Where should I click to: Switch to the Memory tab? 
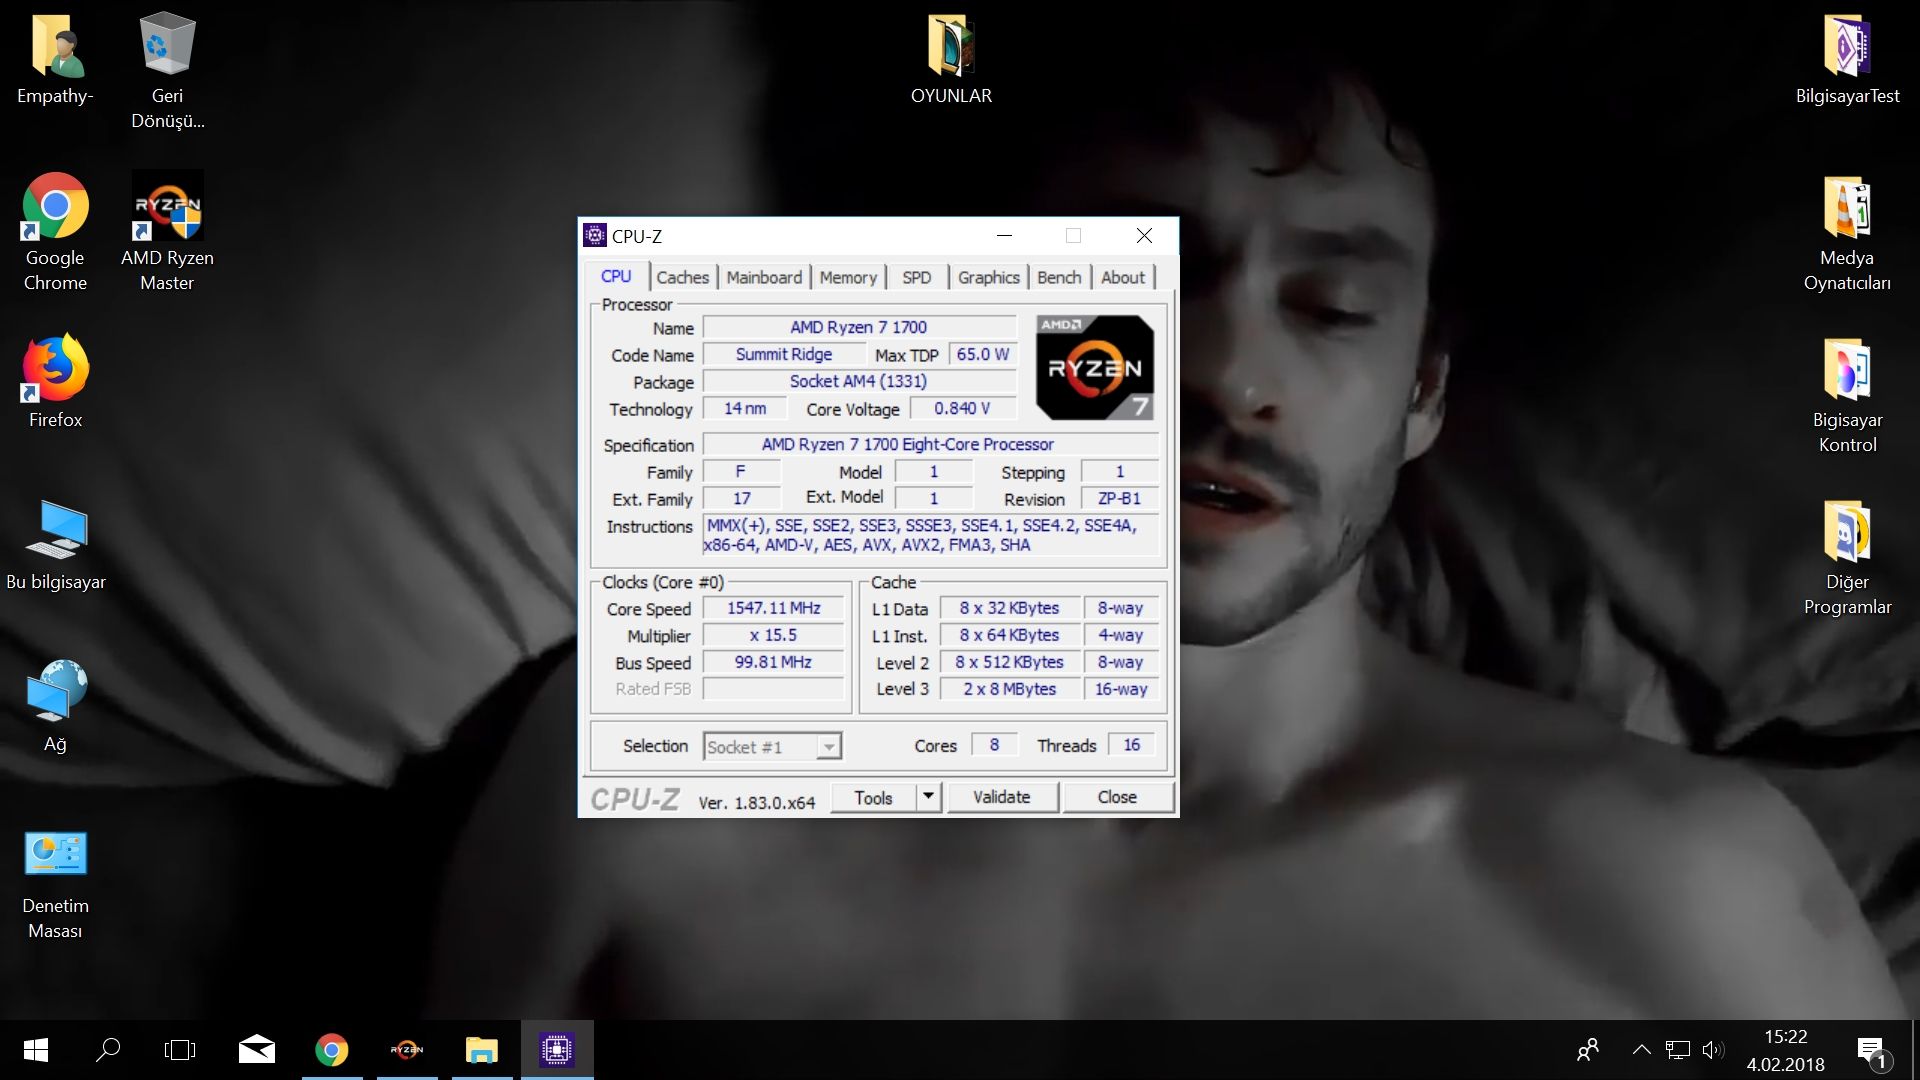[x=847, y=277]
